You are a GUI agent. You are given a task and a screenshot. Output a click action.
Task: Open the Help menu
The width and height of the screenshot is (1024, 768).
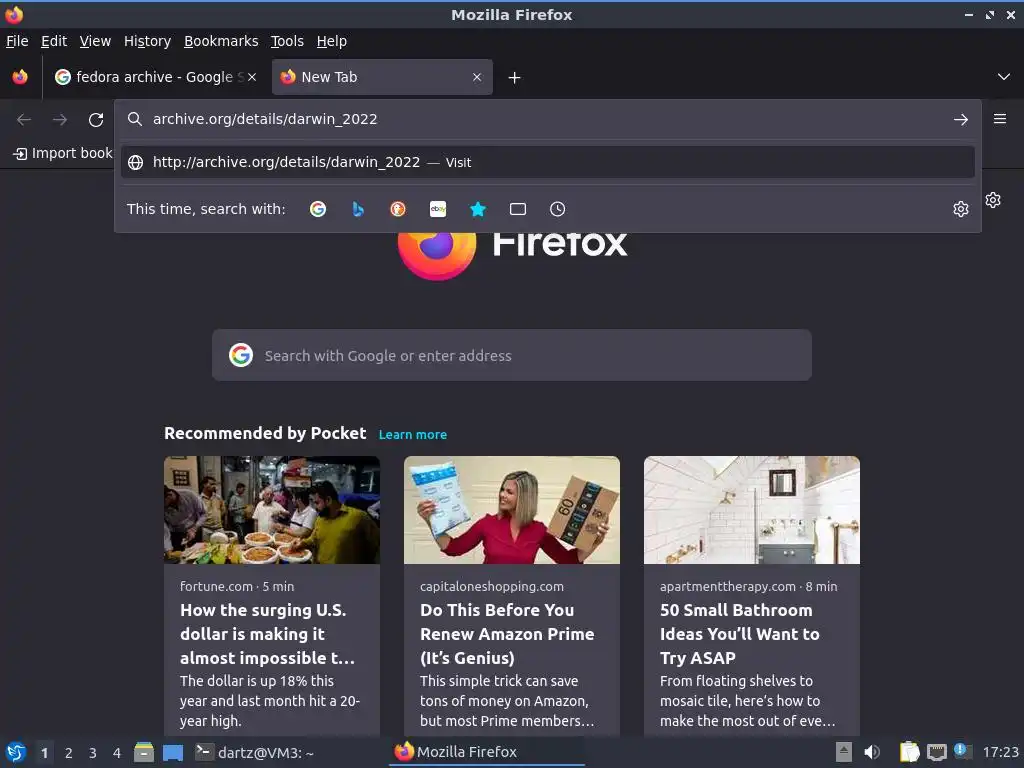(x=332, y=41)
